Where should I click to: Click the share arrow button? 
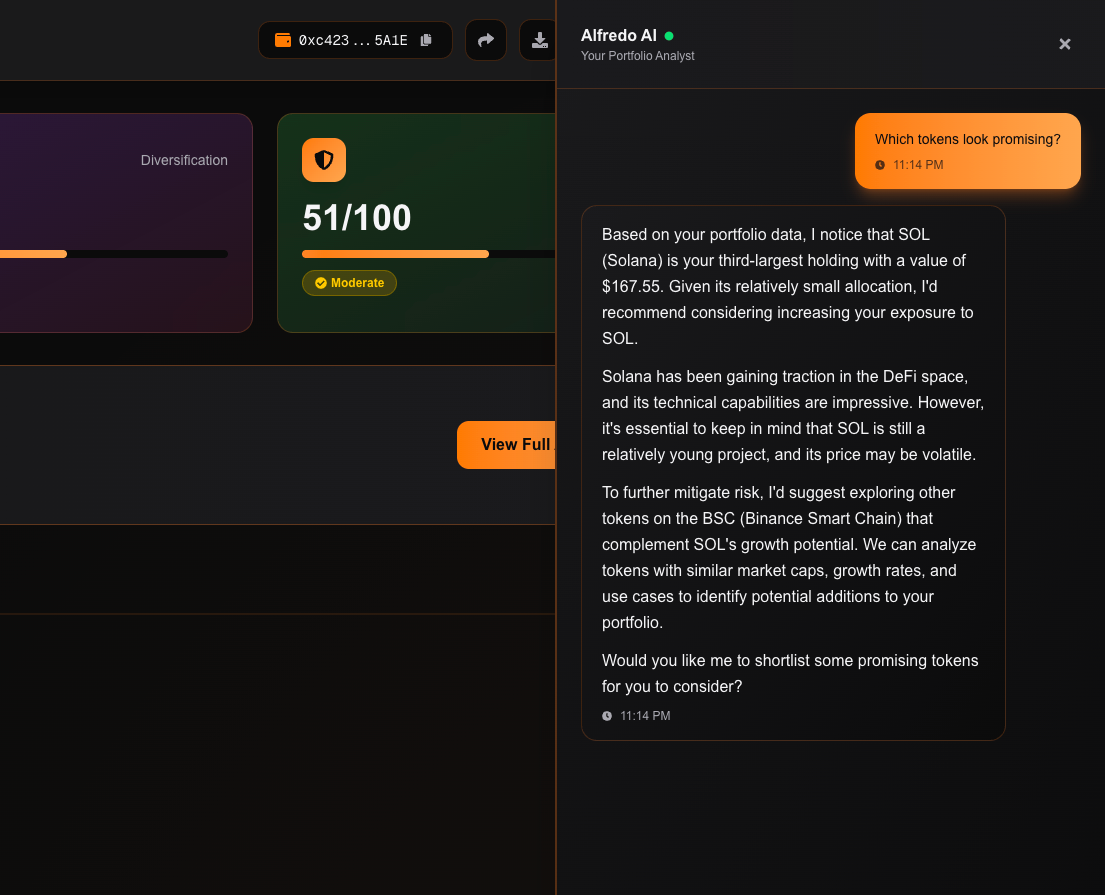coord(486,40)
